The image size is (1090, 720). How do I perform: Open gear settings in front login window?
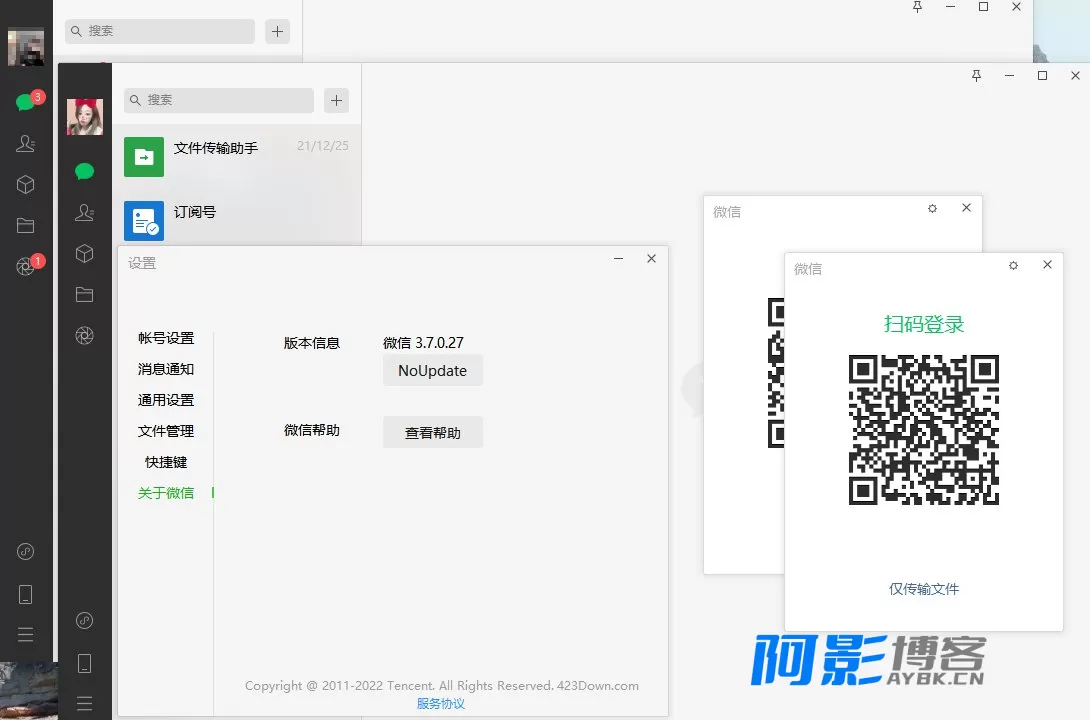click(x=1014, y=265)
